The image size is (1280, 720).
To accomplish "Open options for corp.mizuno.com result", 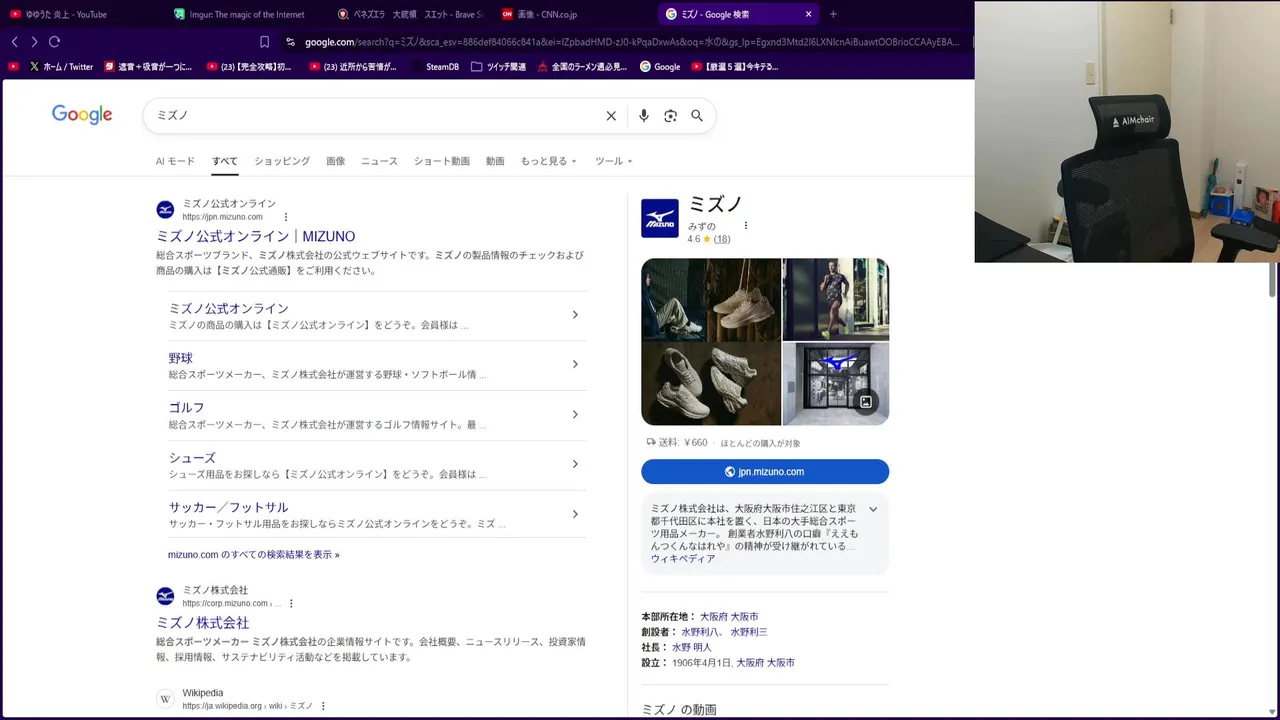I will pyautogui.click(x=292, y=603).
